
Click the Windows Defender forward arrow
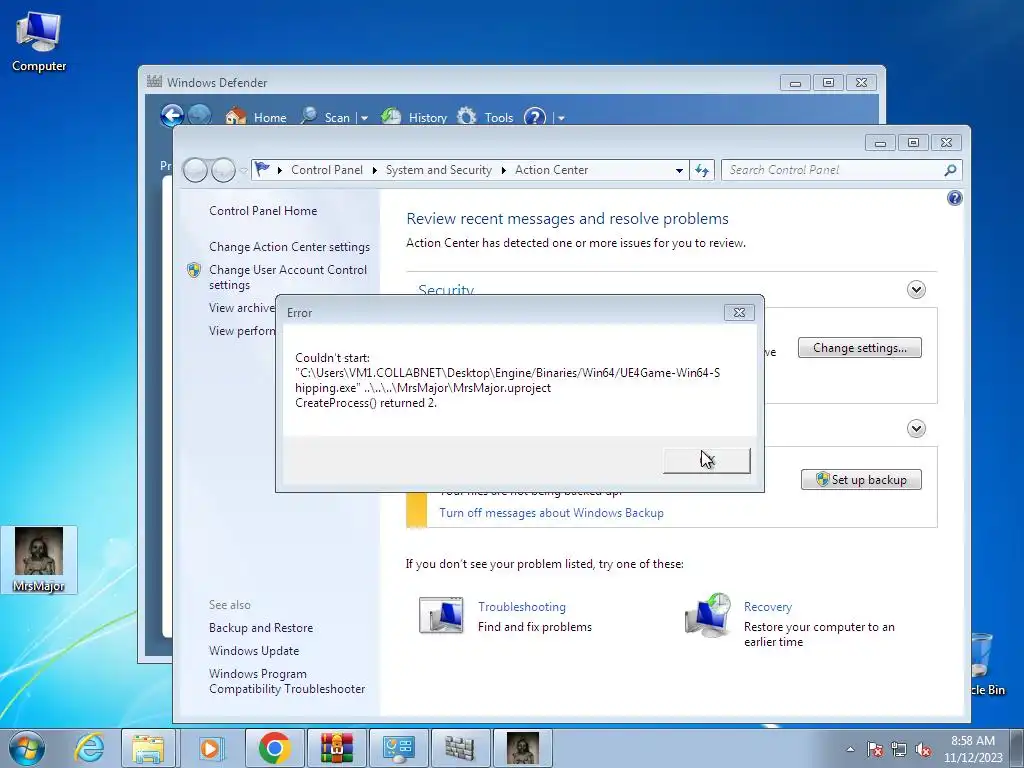coord(199,116)
